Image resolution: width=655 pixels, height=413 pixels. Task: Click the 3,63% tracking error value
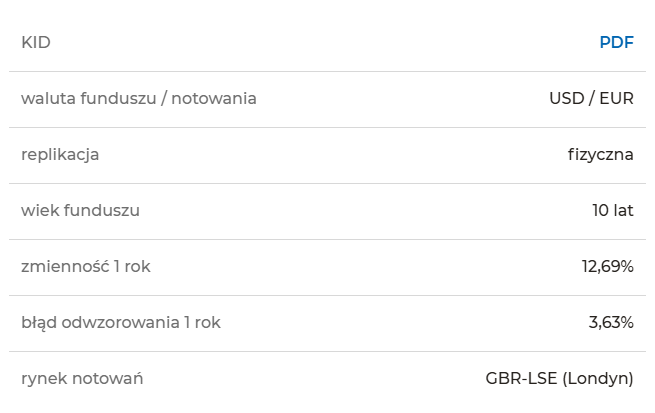click(x=611, y=322)
